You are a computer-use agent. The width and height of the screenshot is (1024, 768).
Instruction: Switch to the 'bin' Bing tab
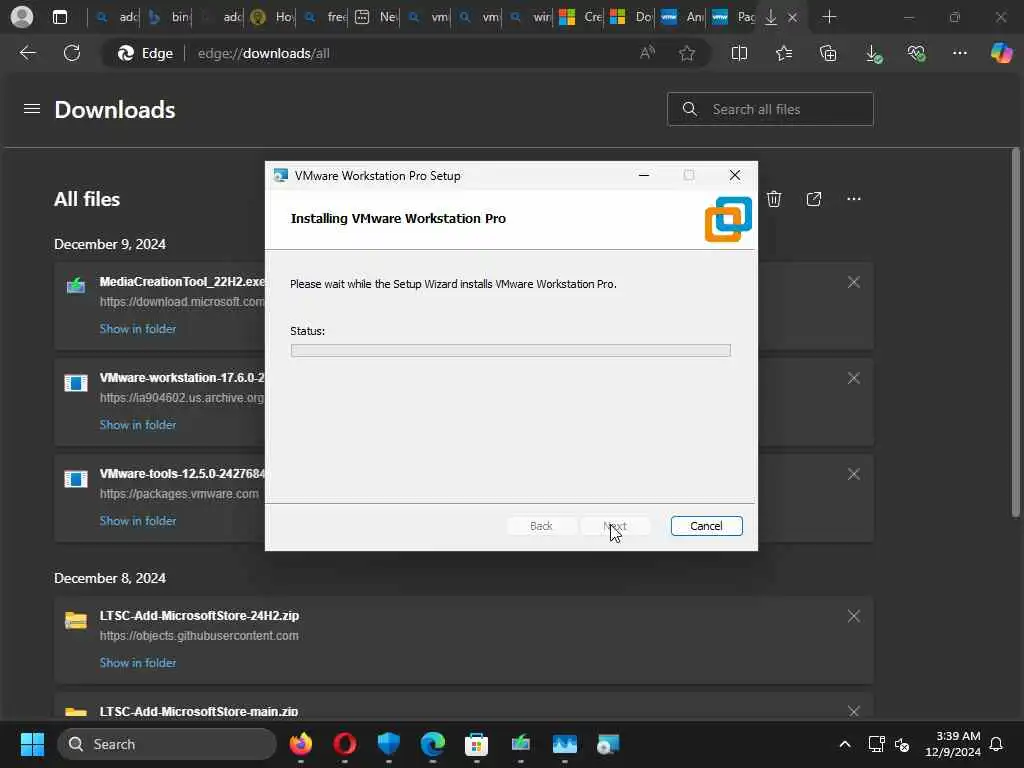(x=168, y=17)
